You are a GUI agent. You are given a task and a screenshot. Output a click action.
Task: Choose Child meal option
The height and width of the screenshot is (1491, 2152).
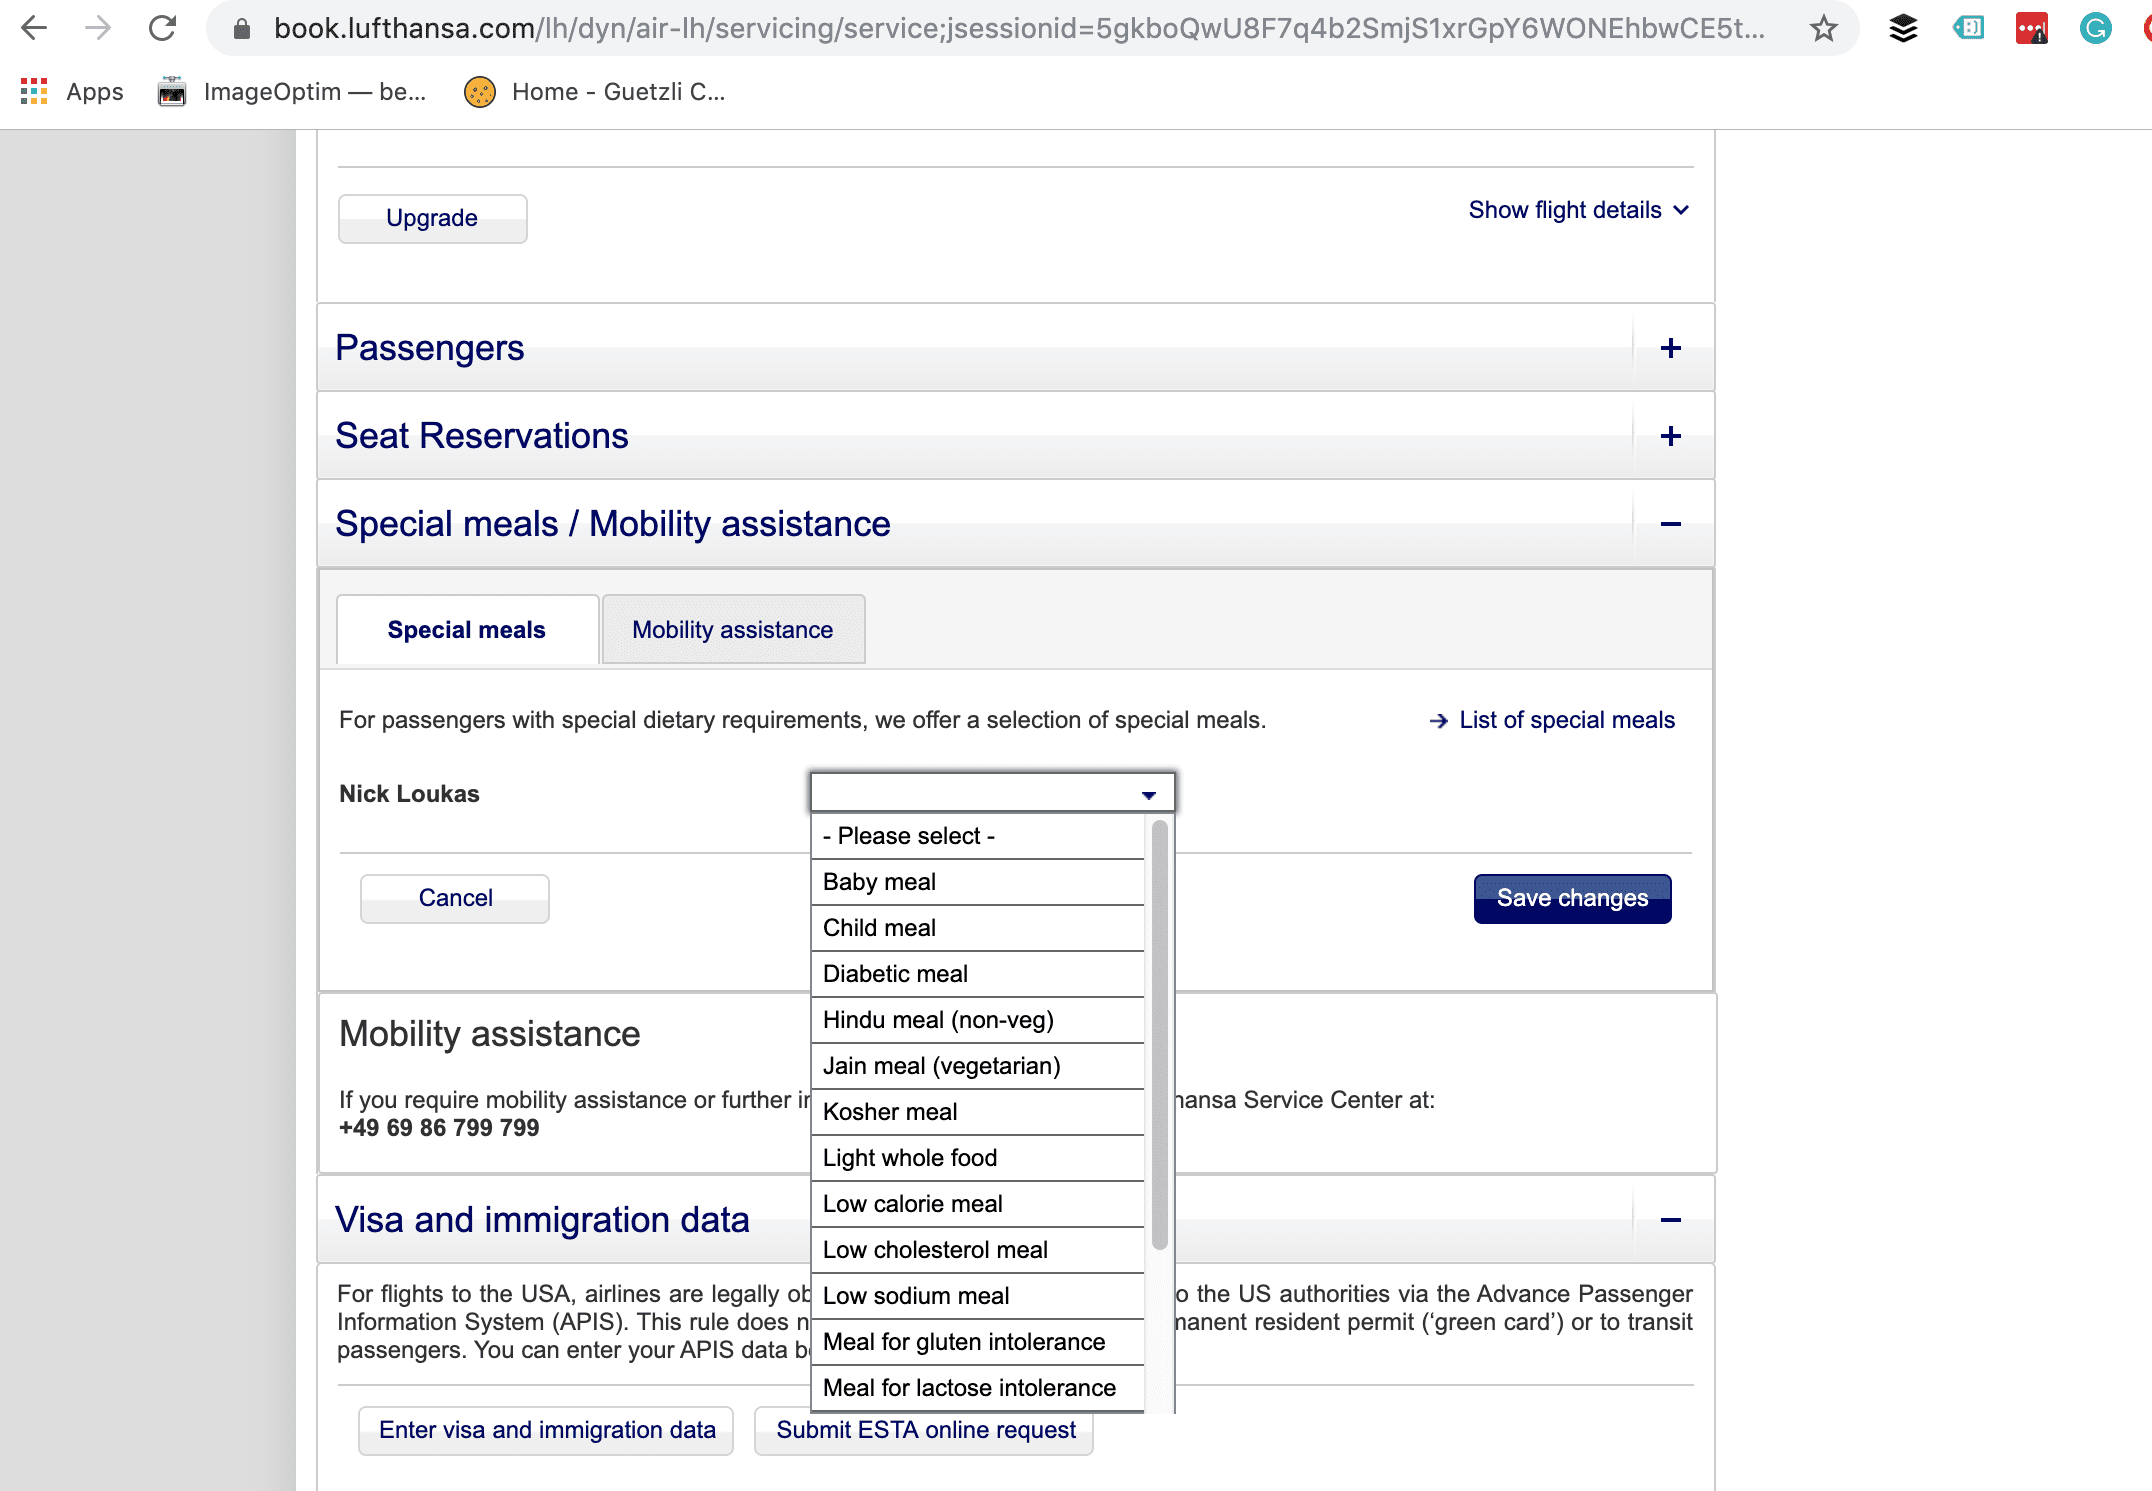[977, 928]
